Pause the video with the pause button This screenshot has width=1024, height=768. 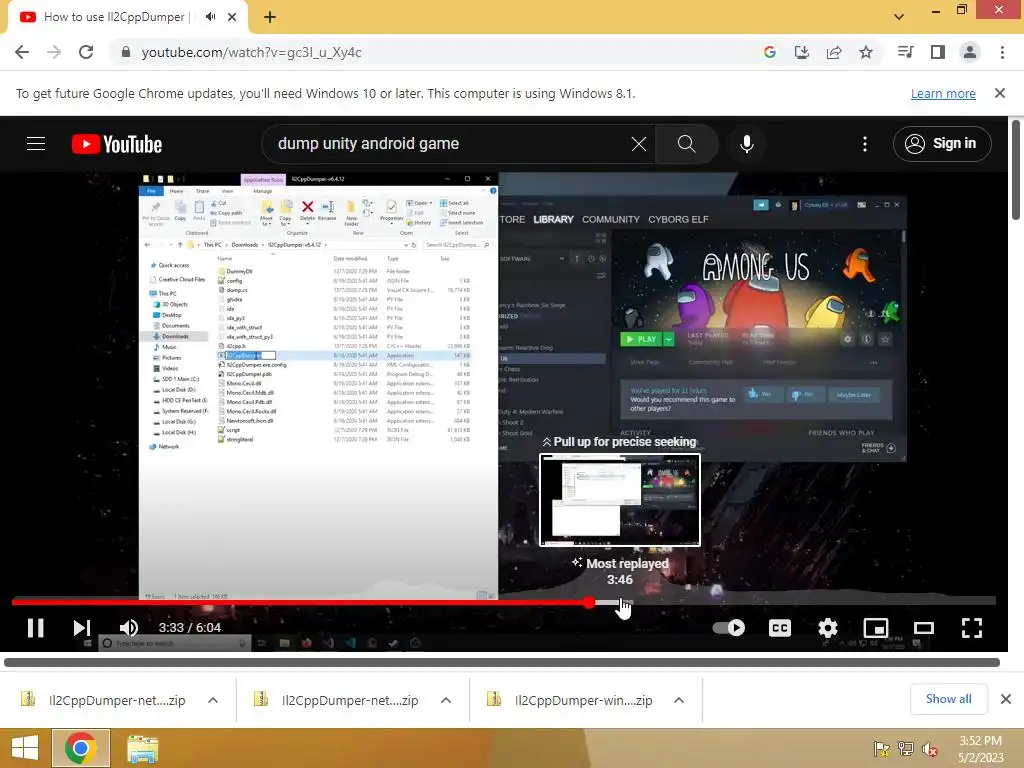(x=35, y=628)
